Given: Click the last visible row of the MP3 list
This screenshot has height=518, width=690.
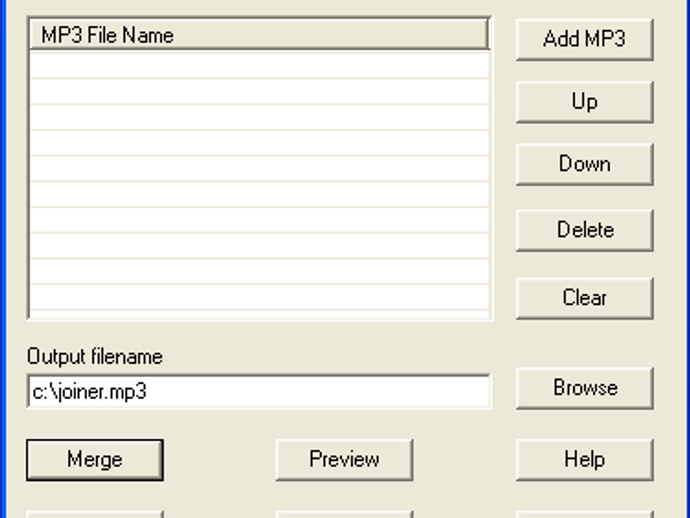Looking at the screenshot, I should pos(259,298).
